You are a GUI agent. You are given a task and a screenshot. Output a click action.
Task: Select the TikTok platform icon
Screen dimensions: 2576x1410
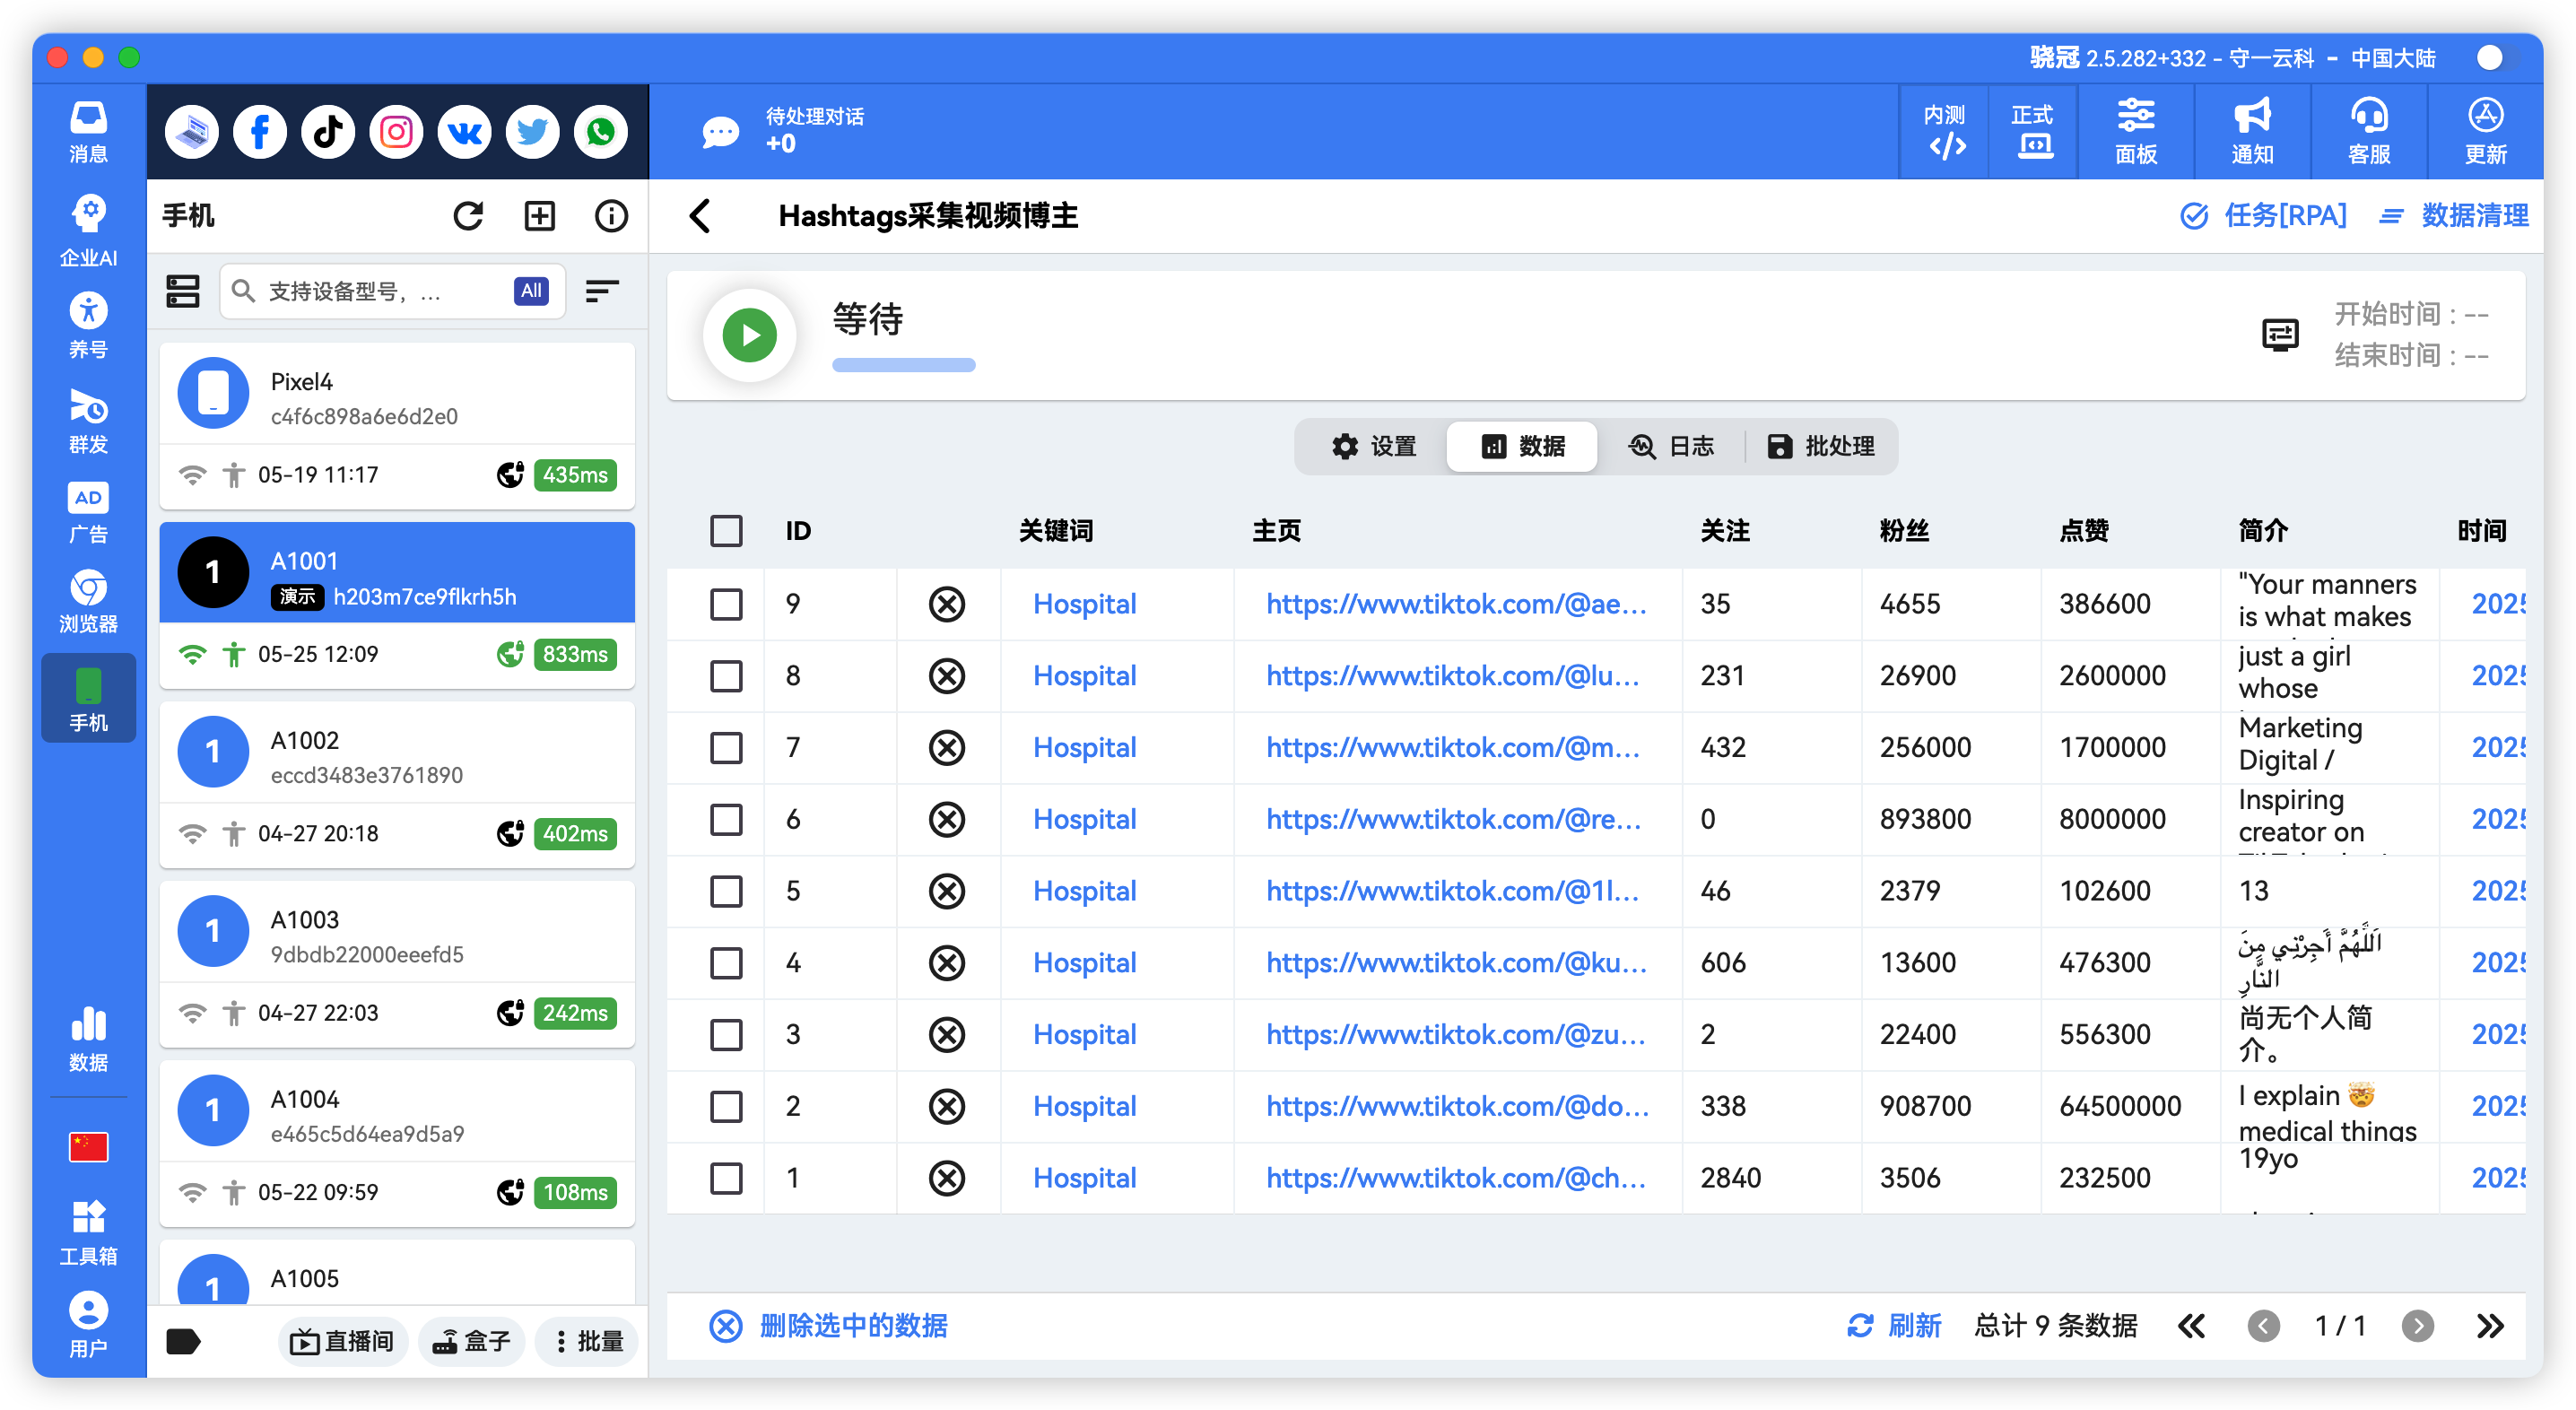pos(328,131)
